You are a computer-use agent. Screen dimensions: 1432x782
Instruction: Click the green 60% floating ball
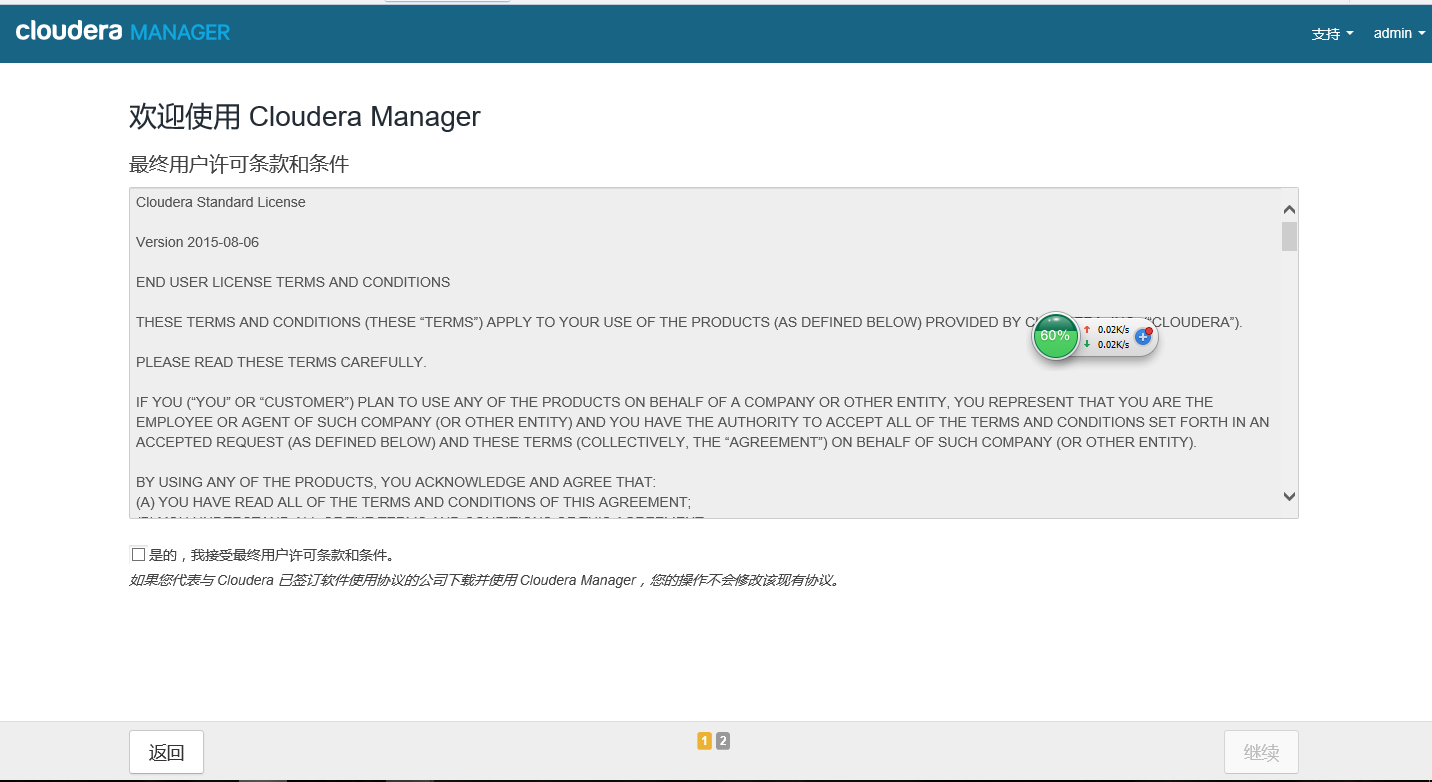pyautogui.click(x=1055, y=336)
